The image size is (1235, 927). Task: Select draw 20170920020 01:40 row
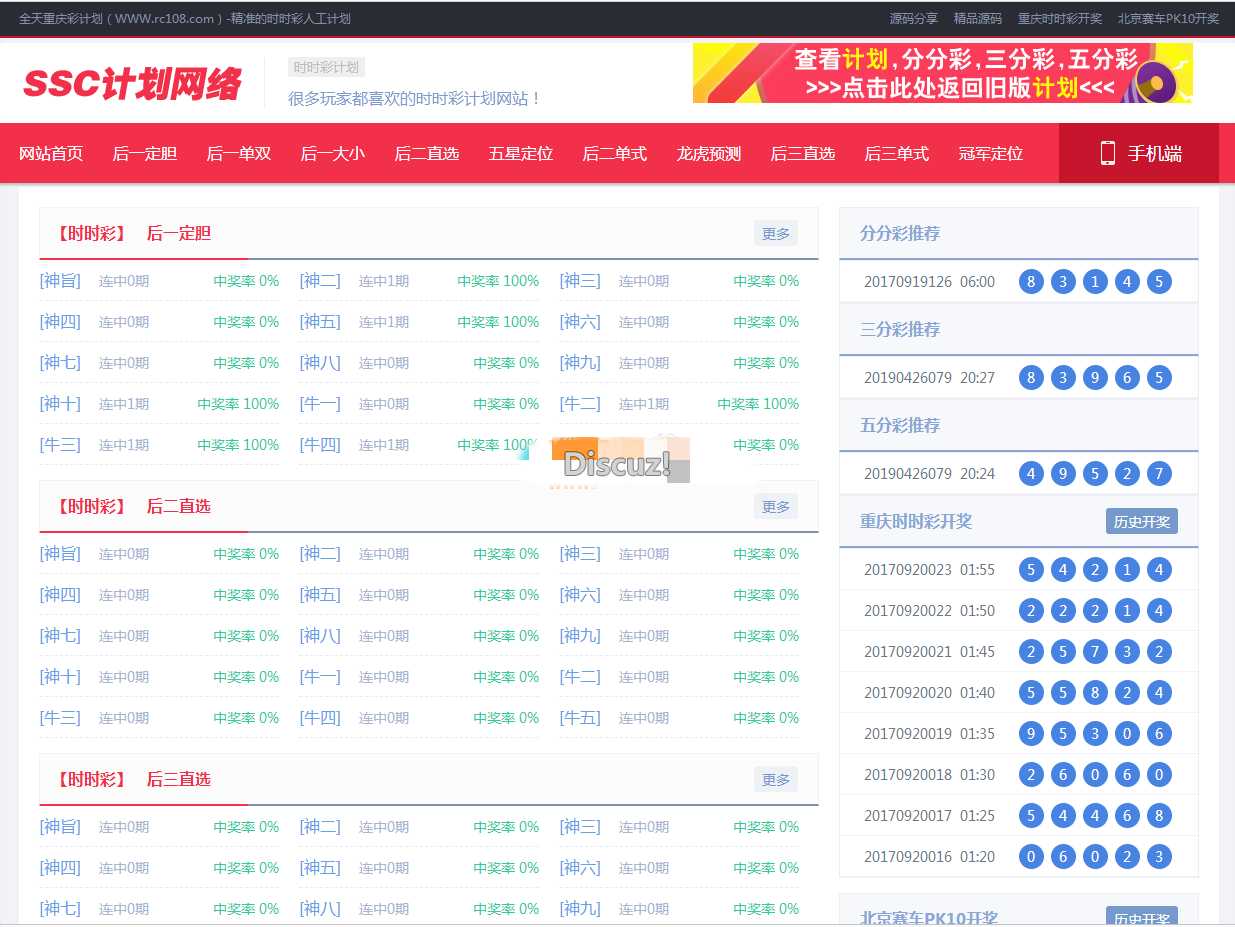[x=1018, y=693]
